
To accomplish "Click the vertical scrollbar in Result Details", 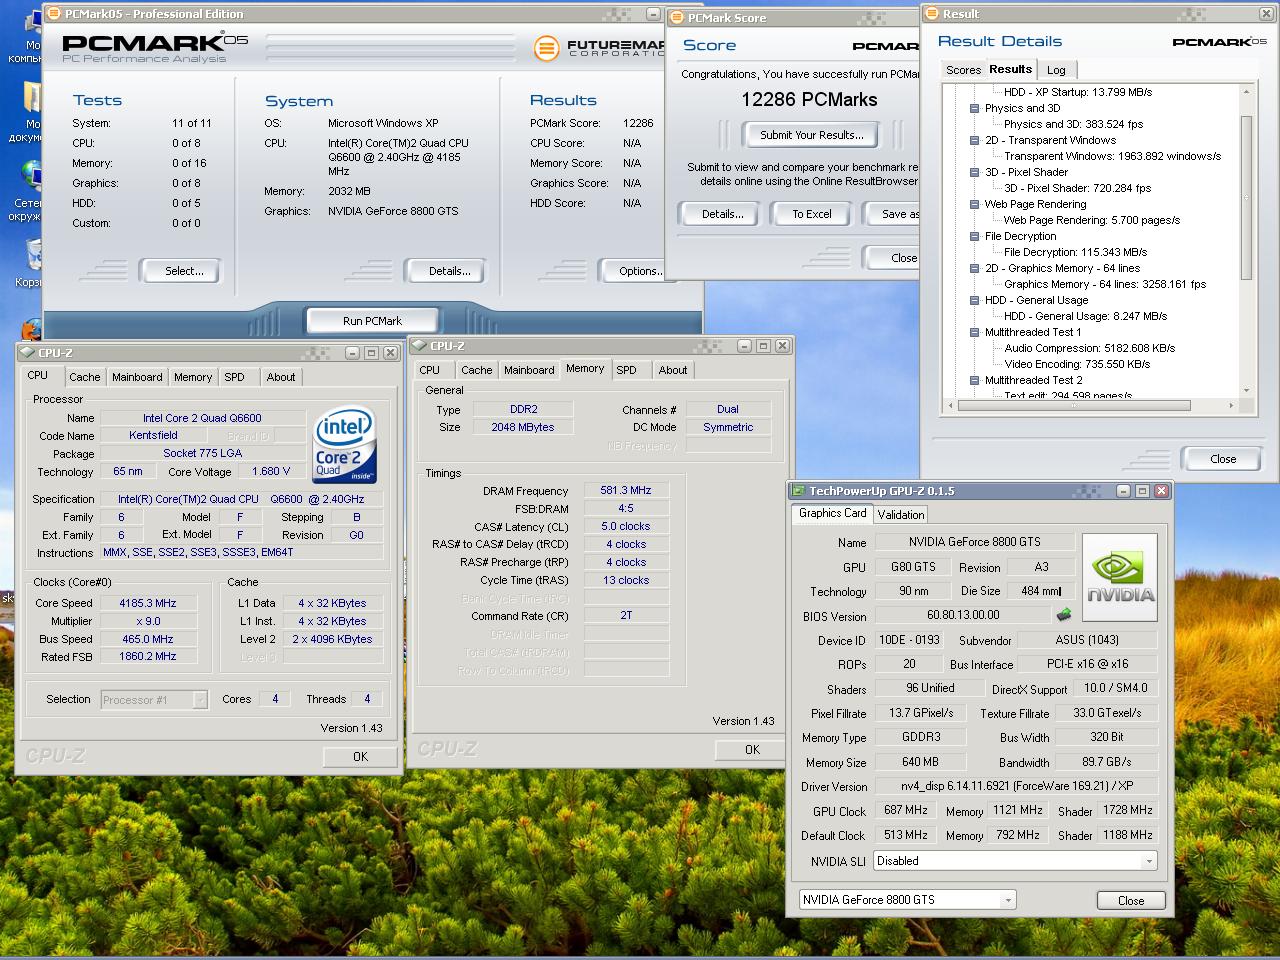I will pos(1246,198).
